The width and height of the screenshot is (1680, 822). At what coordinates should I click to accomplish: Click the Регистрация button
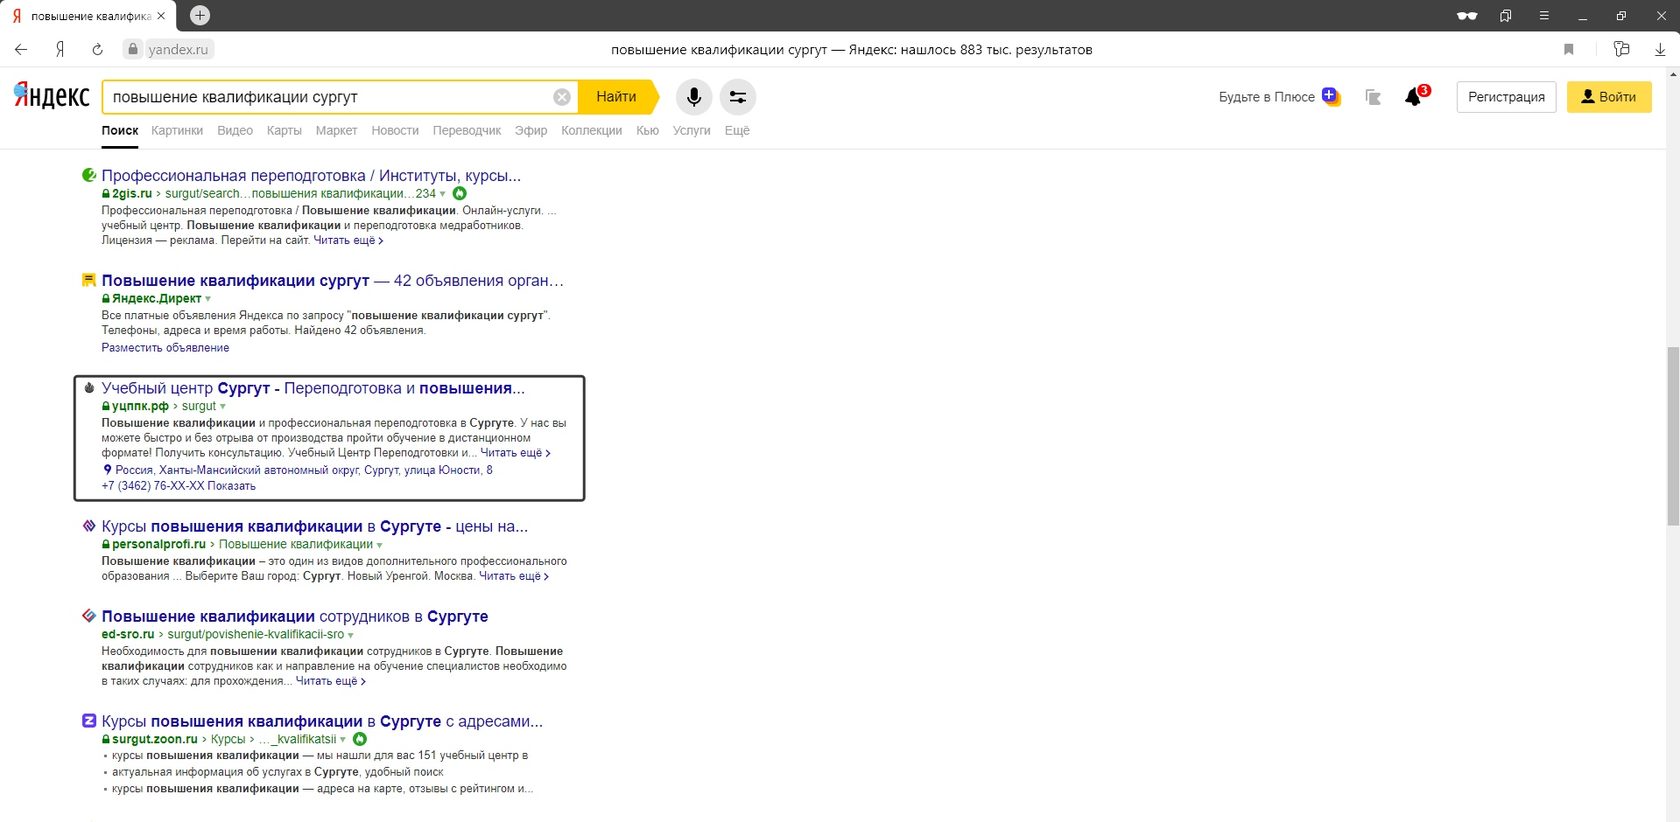tap(1506, 97)
